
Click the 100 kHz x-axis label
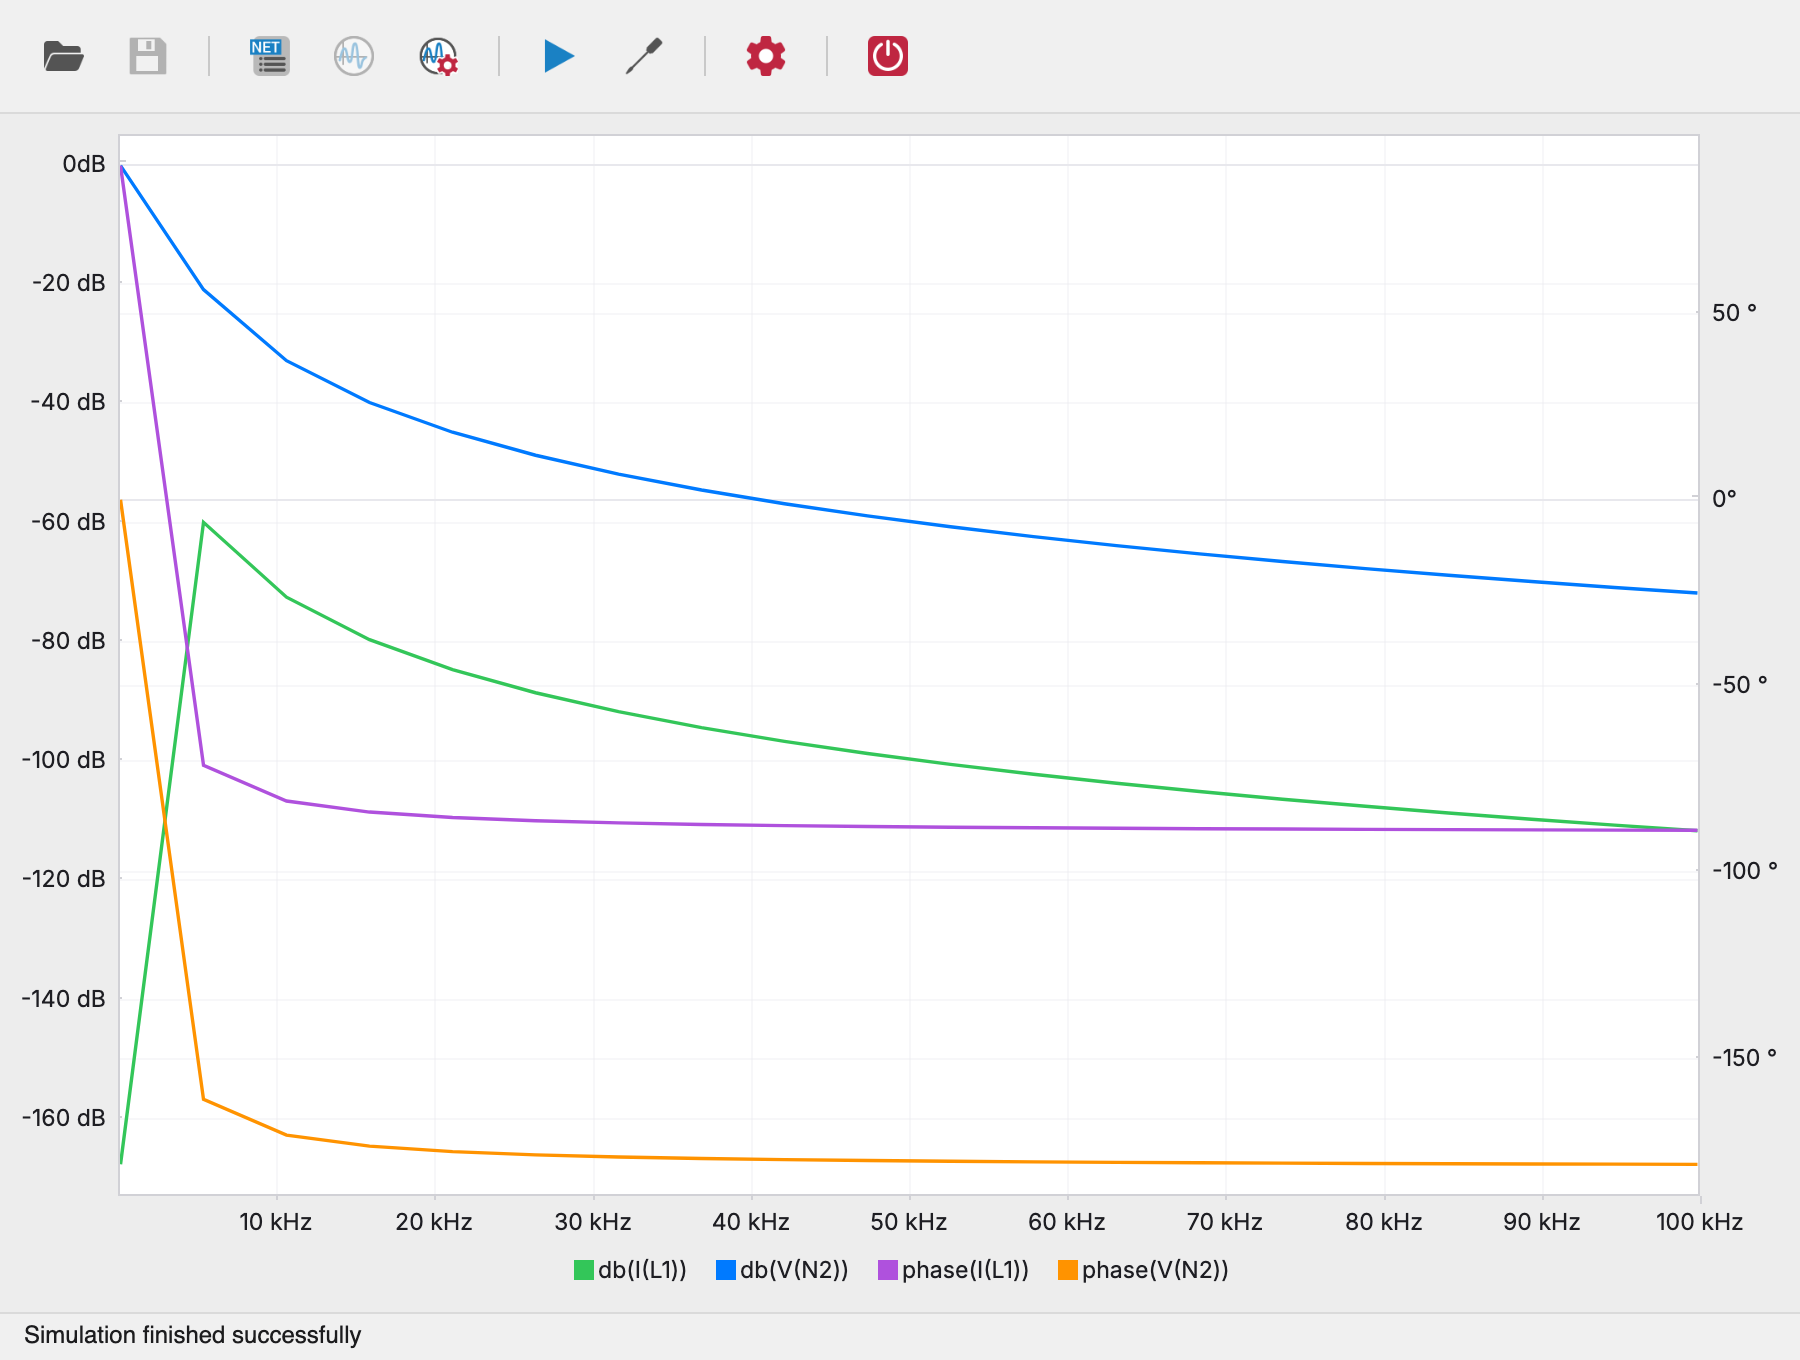1699,1222
